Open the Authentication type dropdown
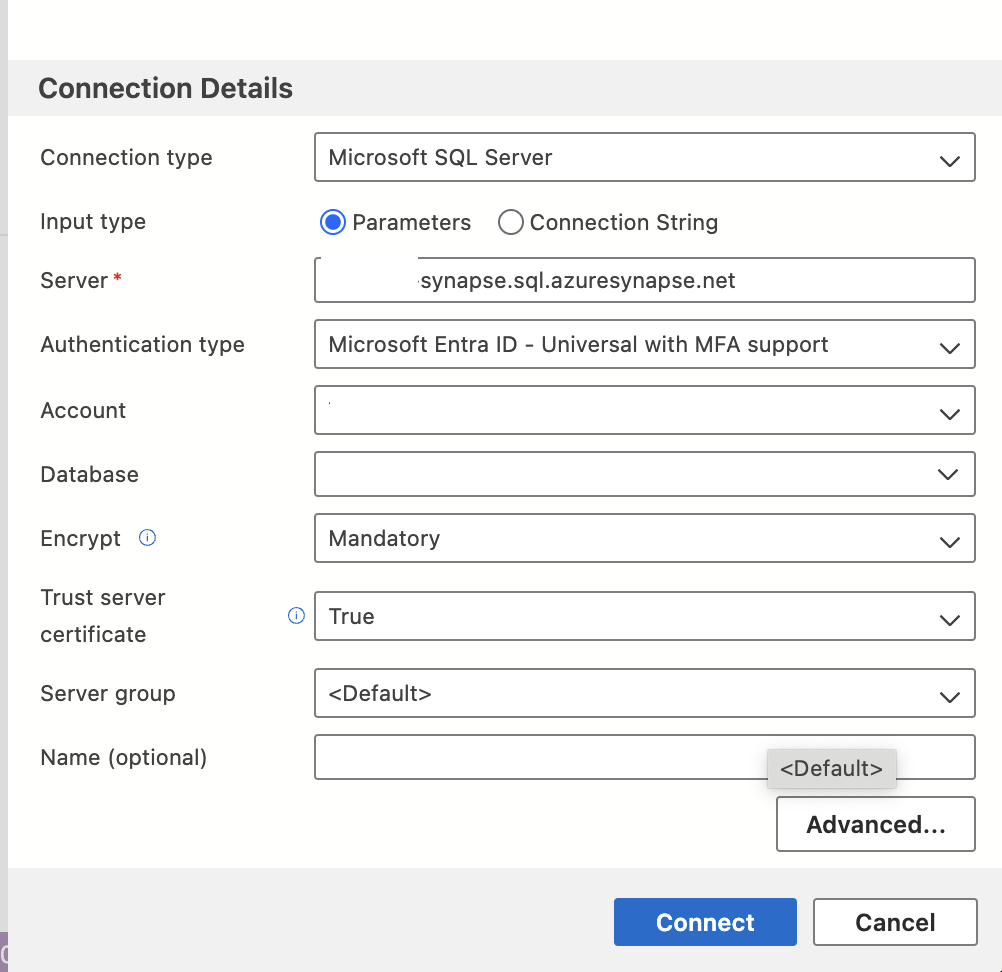Viewport: 1002px width, 972px height. (645, 344)
